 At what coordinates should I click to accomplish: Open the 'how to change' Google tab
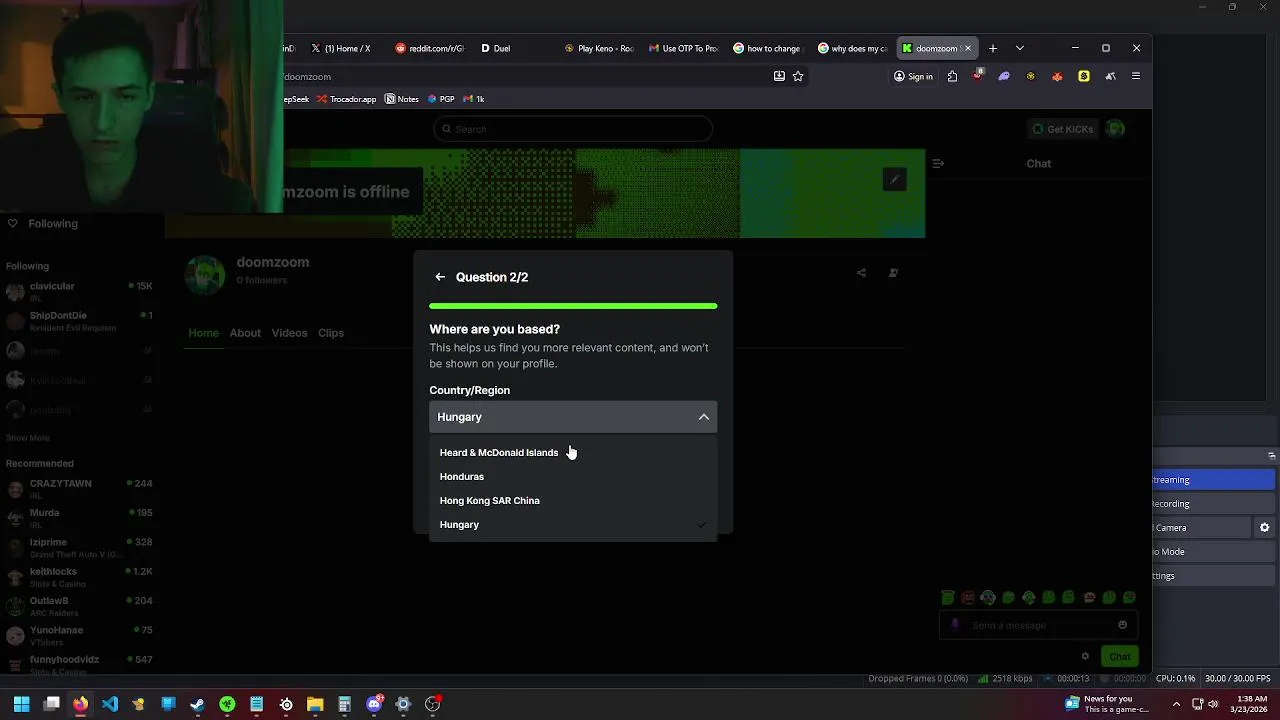click(767, 48)
